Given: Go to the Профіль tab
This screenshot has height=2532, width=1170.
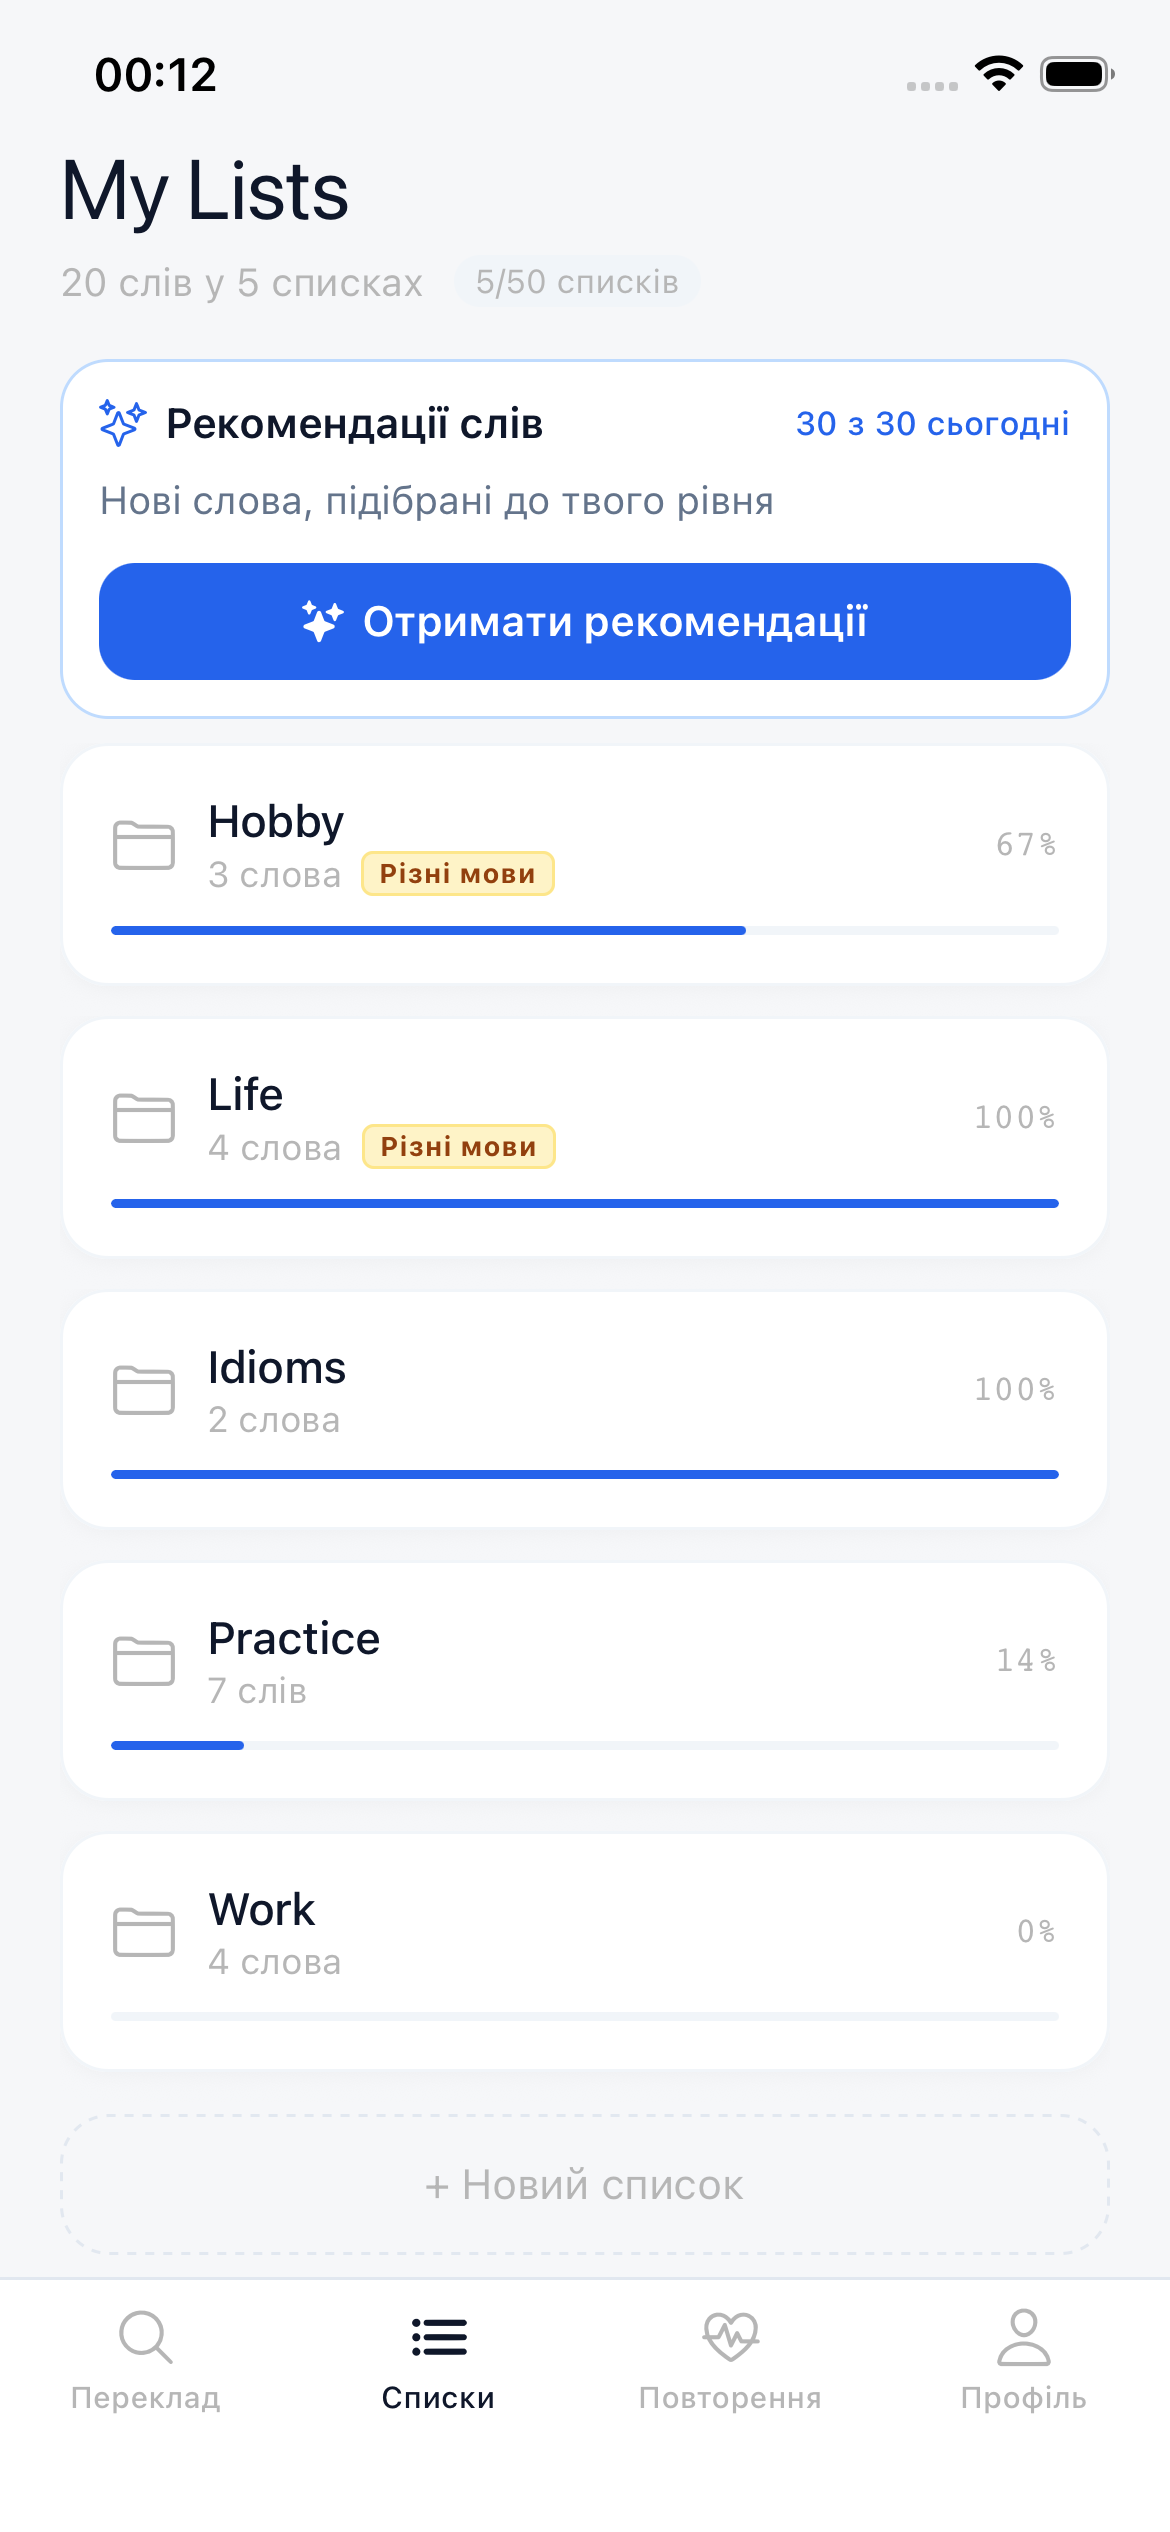Looking at the screenshot, I should click(x=1023, y=2360).
